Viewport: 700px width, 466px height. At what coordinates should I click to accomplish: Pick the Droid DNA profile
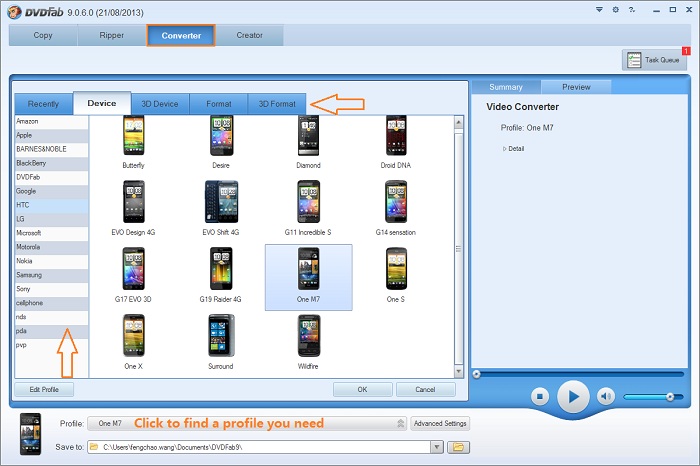396,143
